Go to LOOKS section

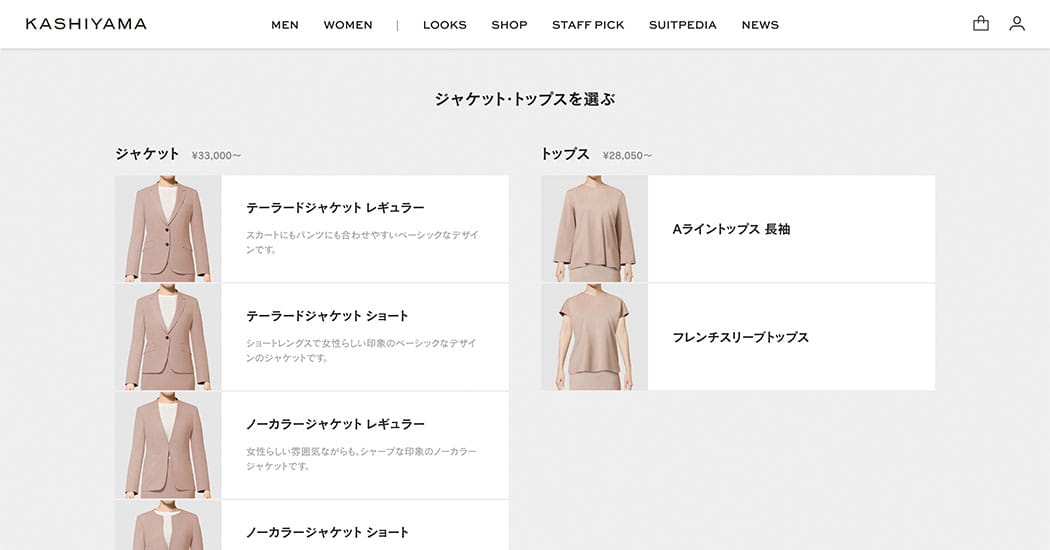click(445, 25)
